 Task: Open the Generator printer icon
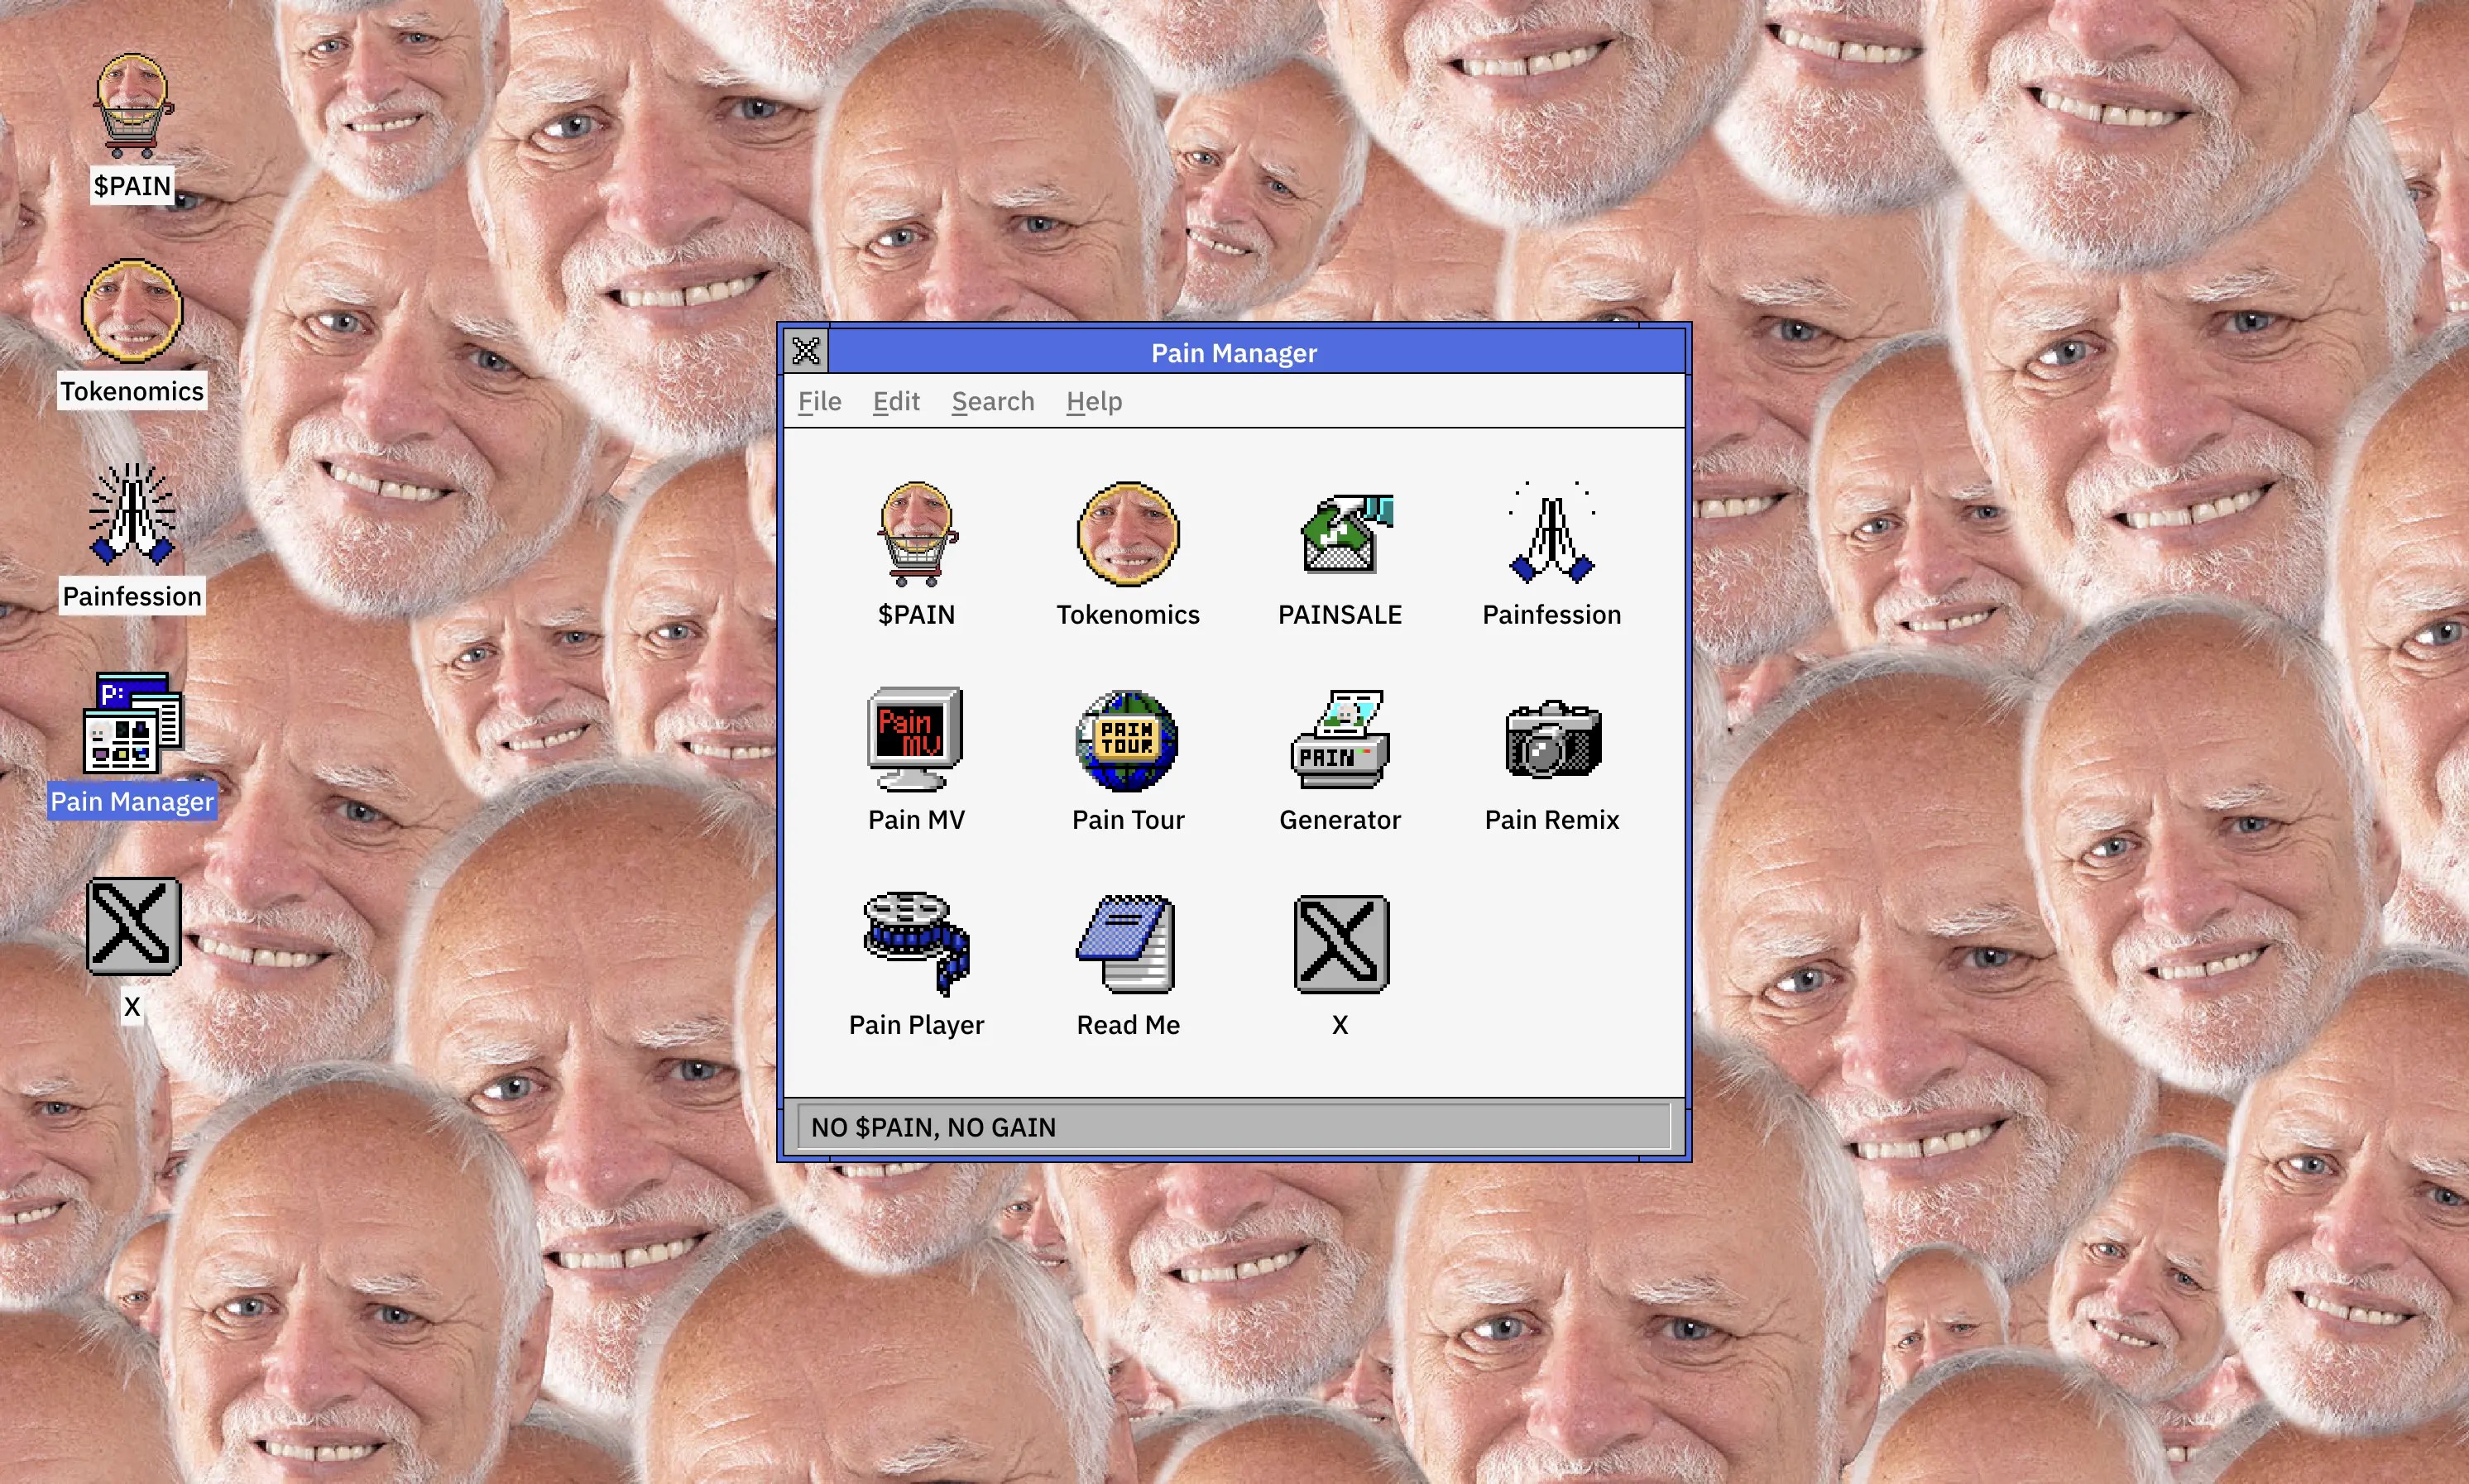click(x=1340, y=741)
